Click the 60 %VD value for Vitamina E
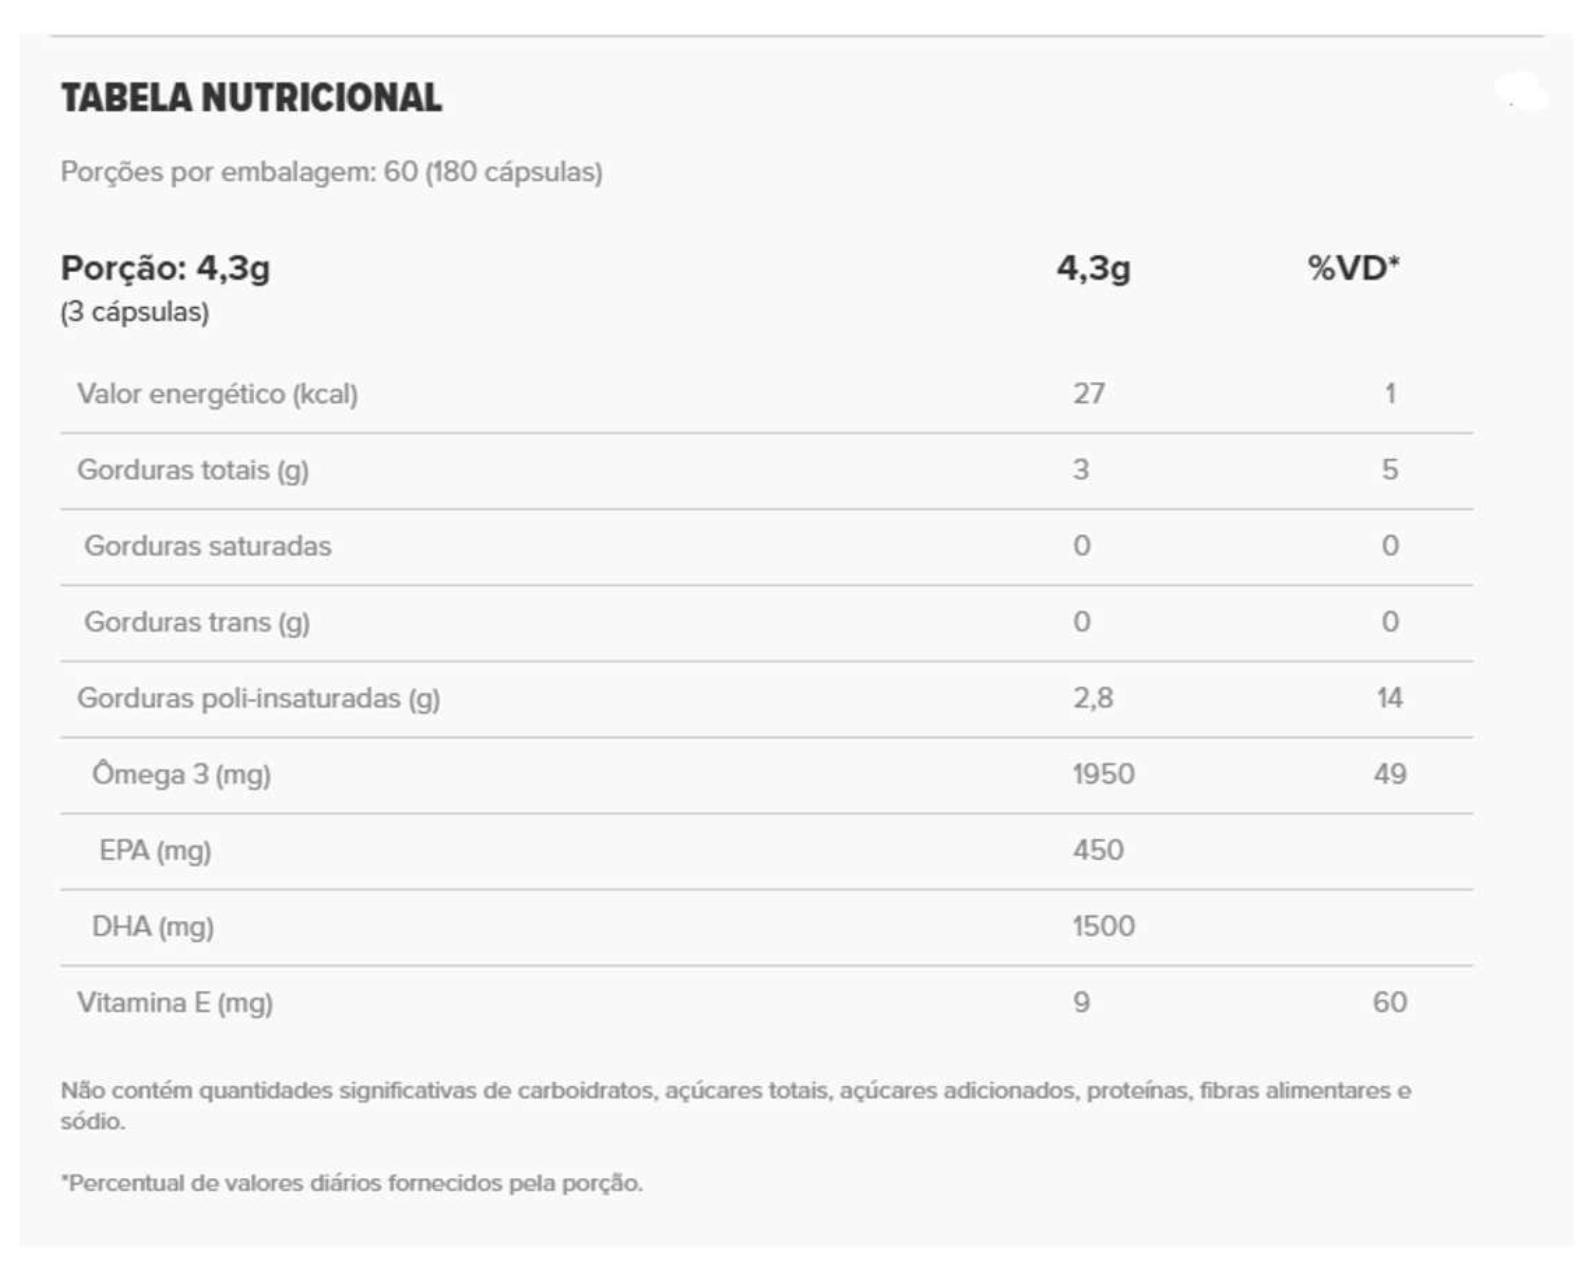1588x1266 pixels. [1389, 1002]
